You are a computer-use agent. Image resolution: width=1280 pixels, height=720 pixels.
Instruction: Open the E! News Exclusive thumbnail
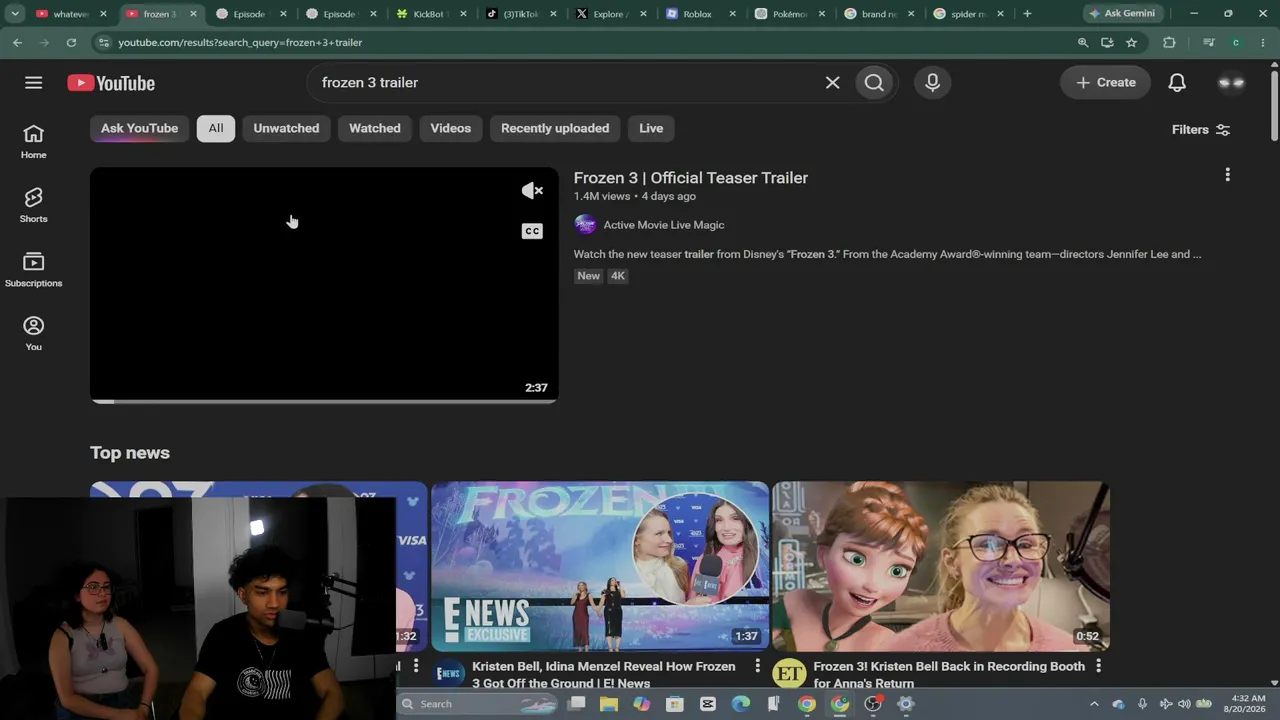(x=600, y=566)
